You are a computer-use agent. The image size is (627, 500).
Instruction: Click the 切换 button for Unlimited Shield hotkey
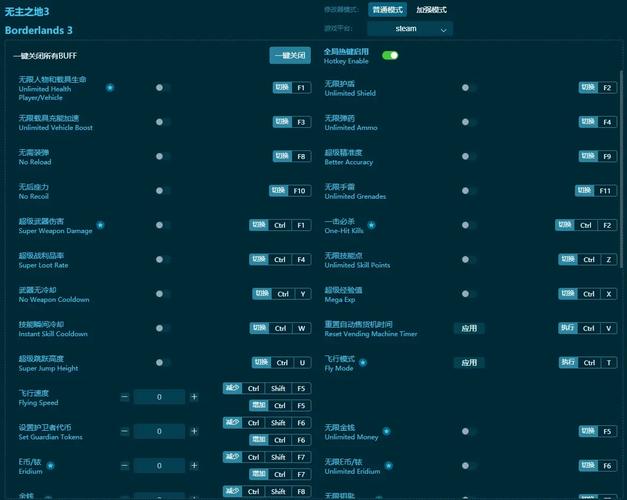pyautogui.click(x=588, y=88)
